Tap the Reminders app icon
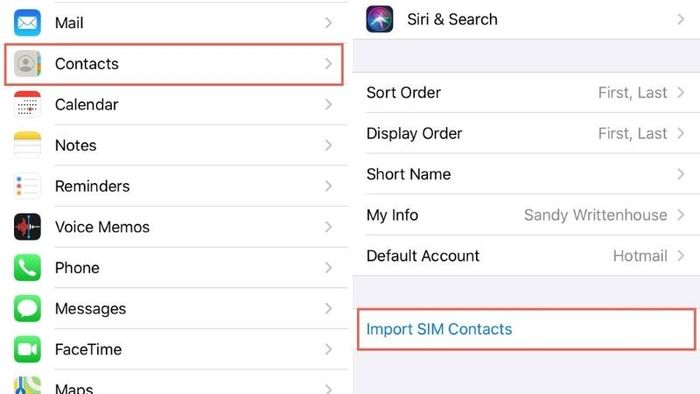700x394 pixels. click(27, 186)
